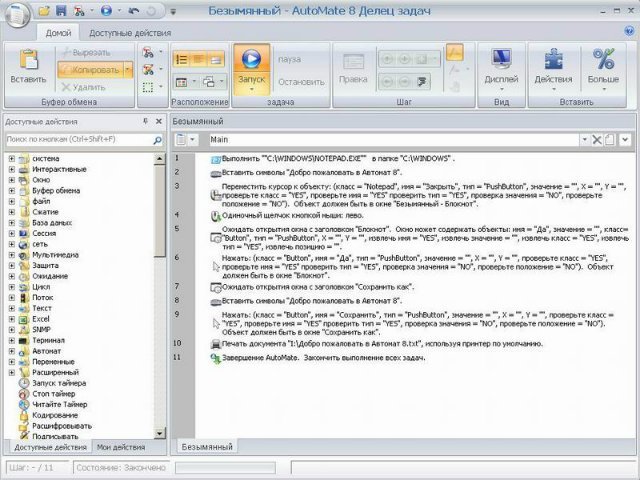Screen dimensions: 640x480
Task: Click the Вставить paste icon
Action: tap(29, 60)
